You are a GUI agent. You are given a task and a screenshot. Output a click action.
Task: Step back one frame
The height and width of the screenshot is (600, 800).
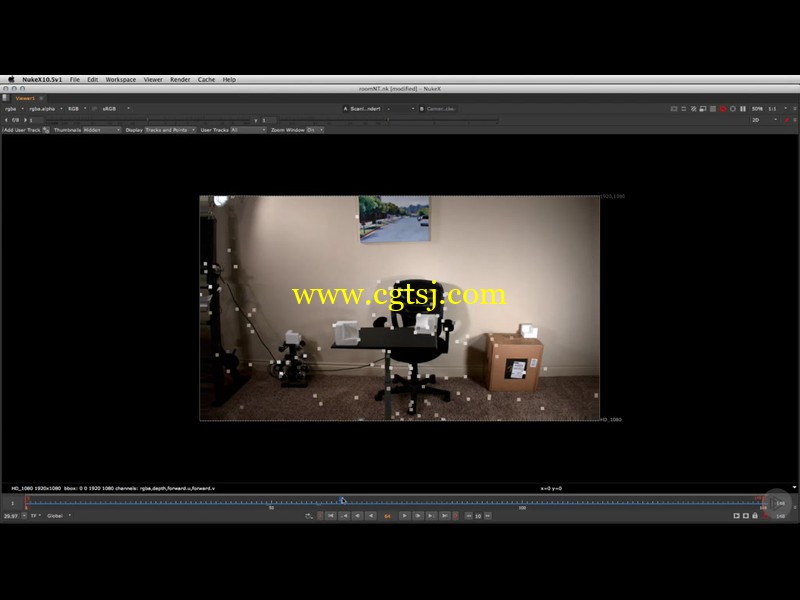(358, 516)
